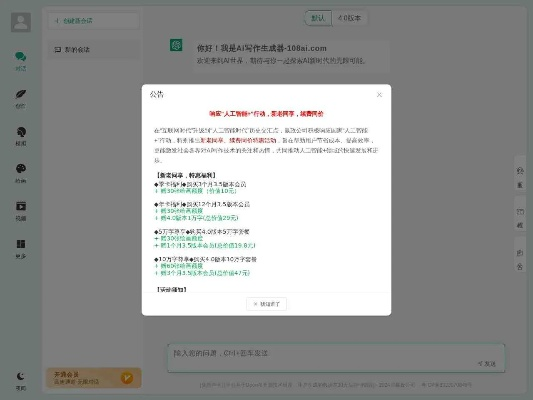This screenshot has width=533, height=400.
Task: Click the green 总价值19.8元 bonus line
Action: (205, 245)
